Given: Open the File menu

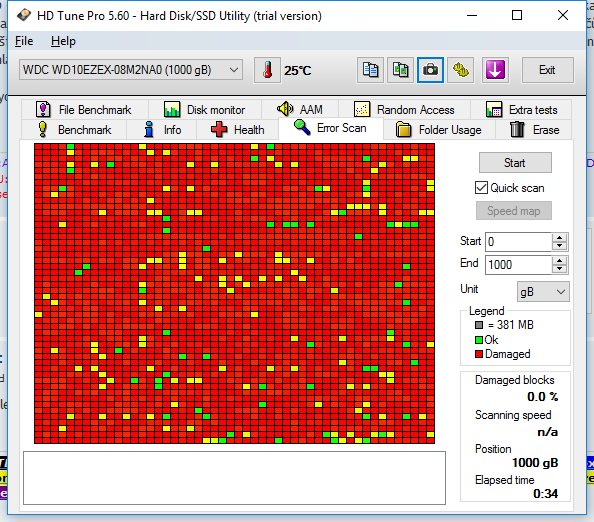Looking at the screenshot, I should click(24, 41).
